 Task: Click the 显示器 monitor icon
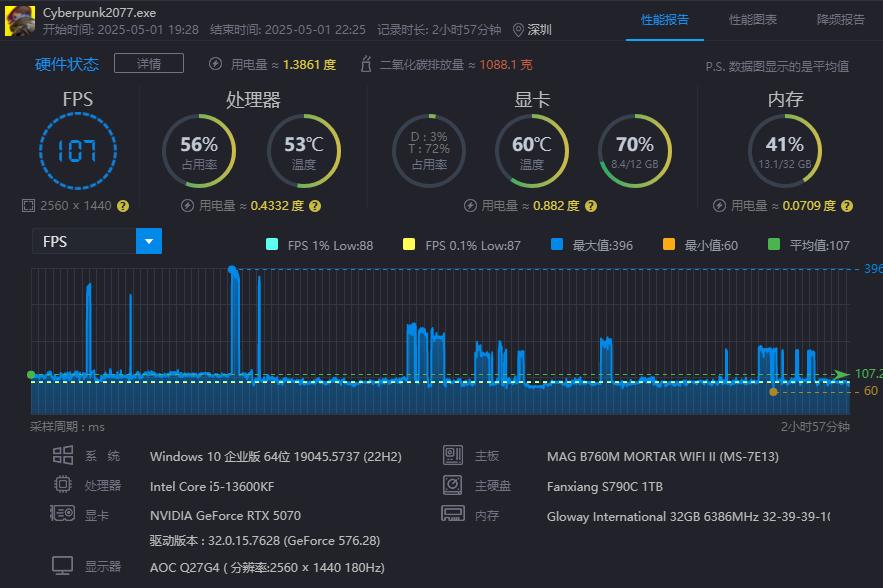63,565
